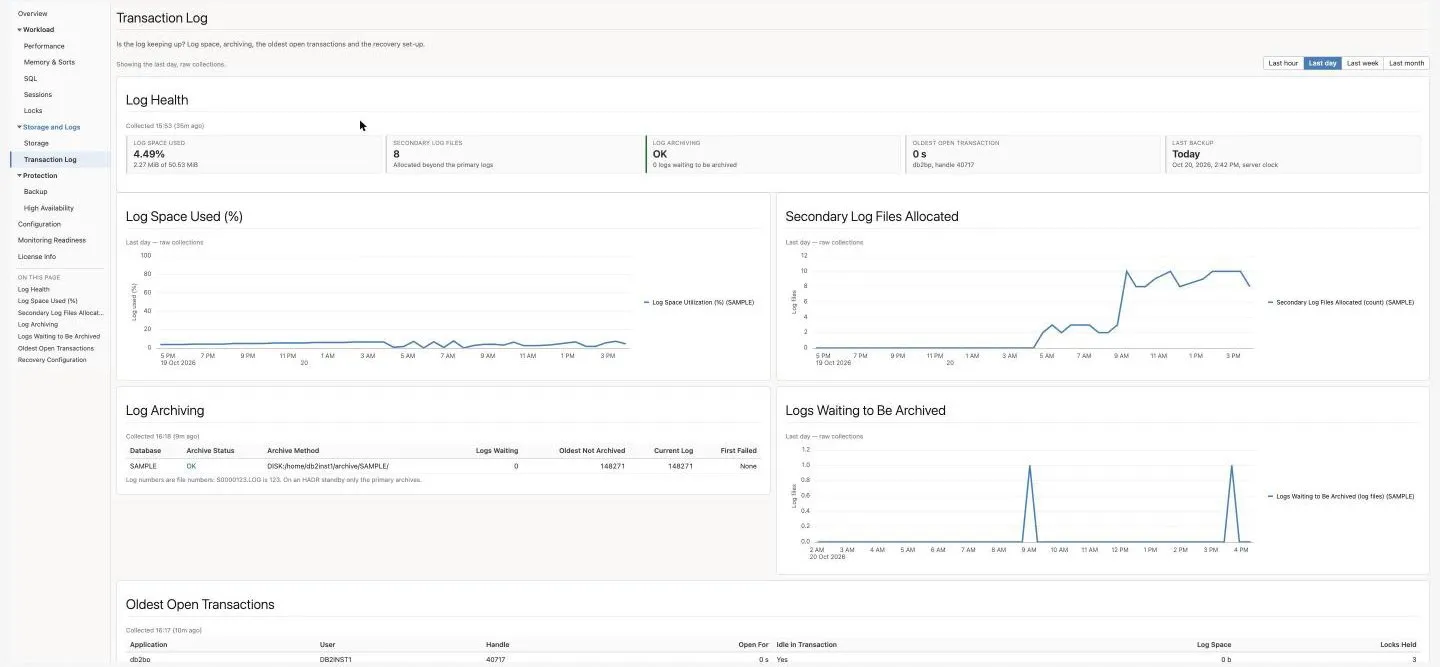Jump to Secondary Log Files Allocated anchor
Screen dimensions: 1440x667
60,313
